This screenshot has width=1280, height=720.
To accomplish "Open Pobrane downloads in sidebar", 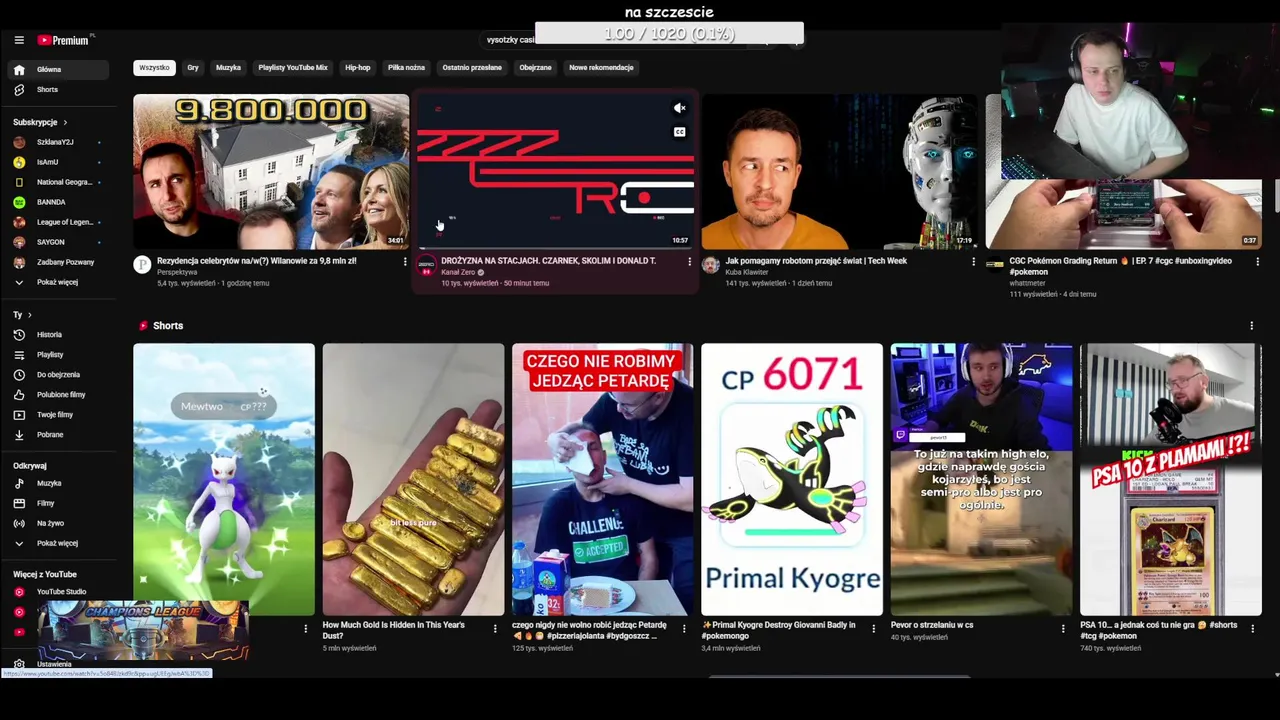I will (x=60, y=435).
